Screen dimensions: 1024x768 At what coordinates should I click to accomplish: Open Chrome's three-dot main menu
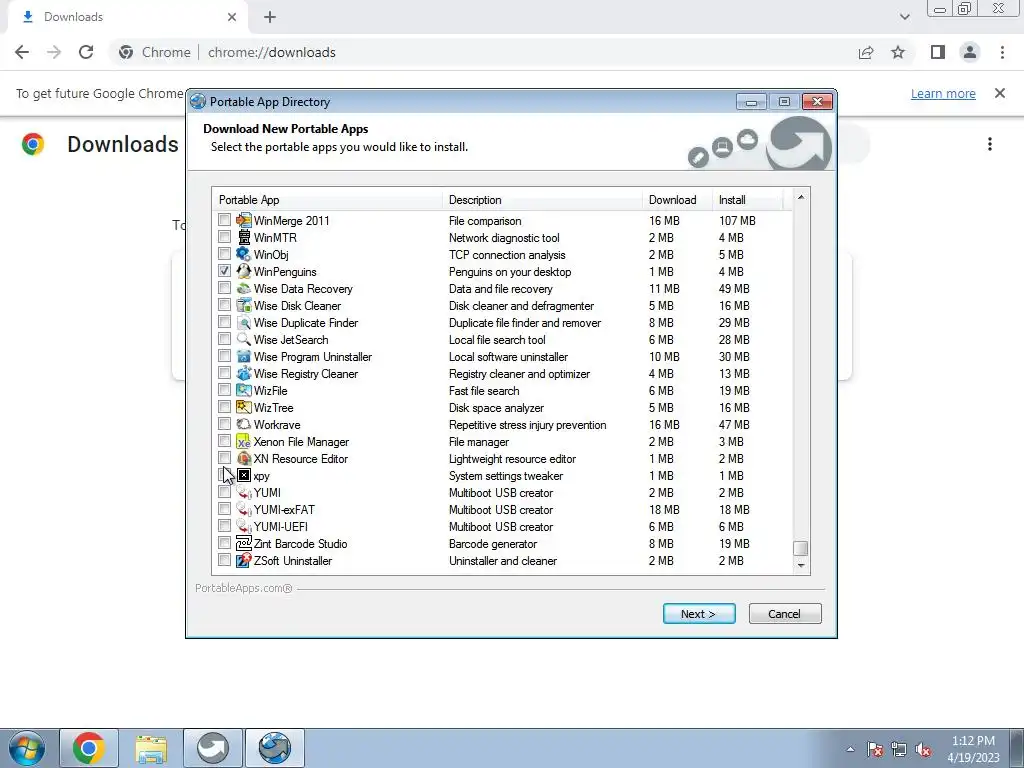pyautogui.click(x=1002, y=52)
